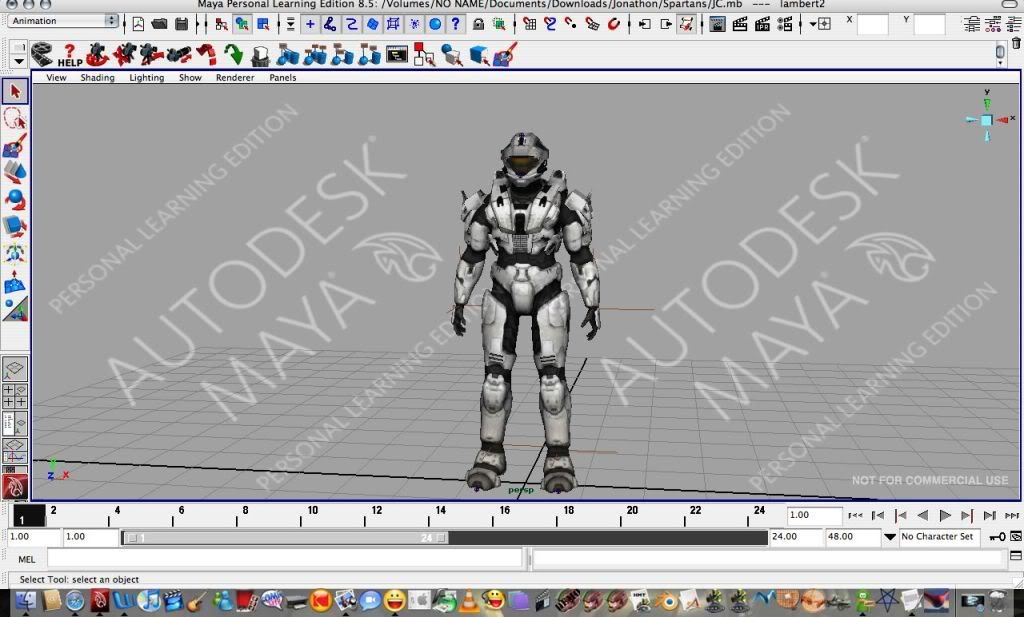Image resolution: width=1024 pixels, height=617 pixels.
Task: Click the Y coordinate input field
Action: (929, 24)
